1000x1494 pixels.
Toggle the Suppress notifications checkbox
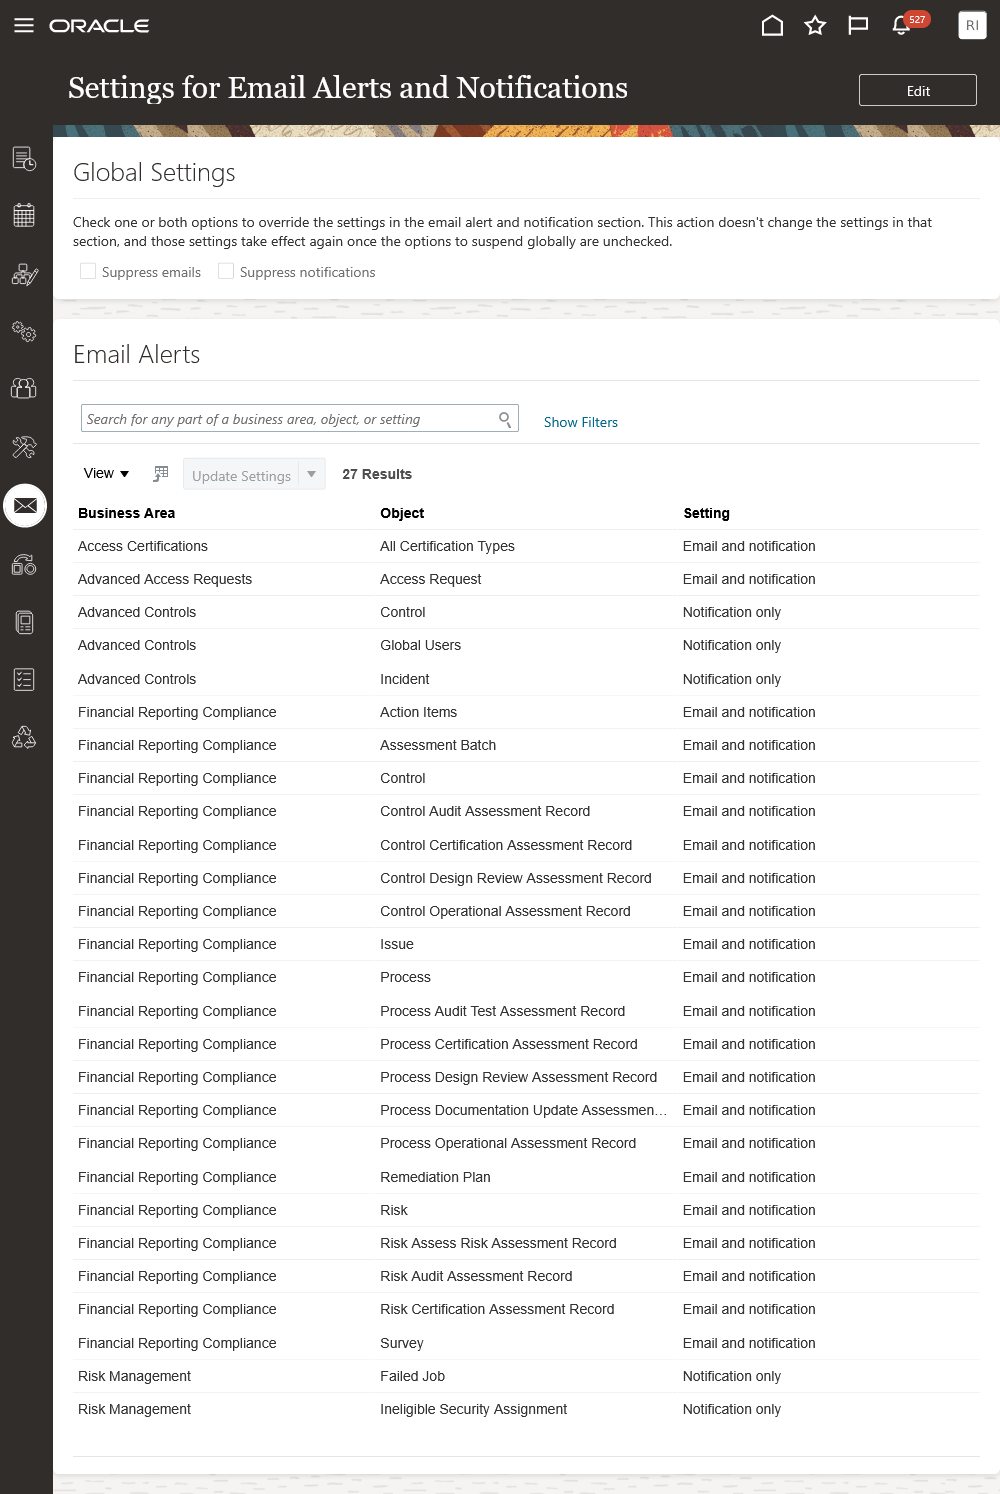[x=226, y=271]
